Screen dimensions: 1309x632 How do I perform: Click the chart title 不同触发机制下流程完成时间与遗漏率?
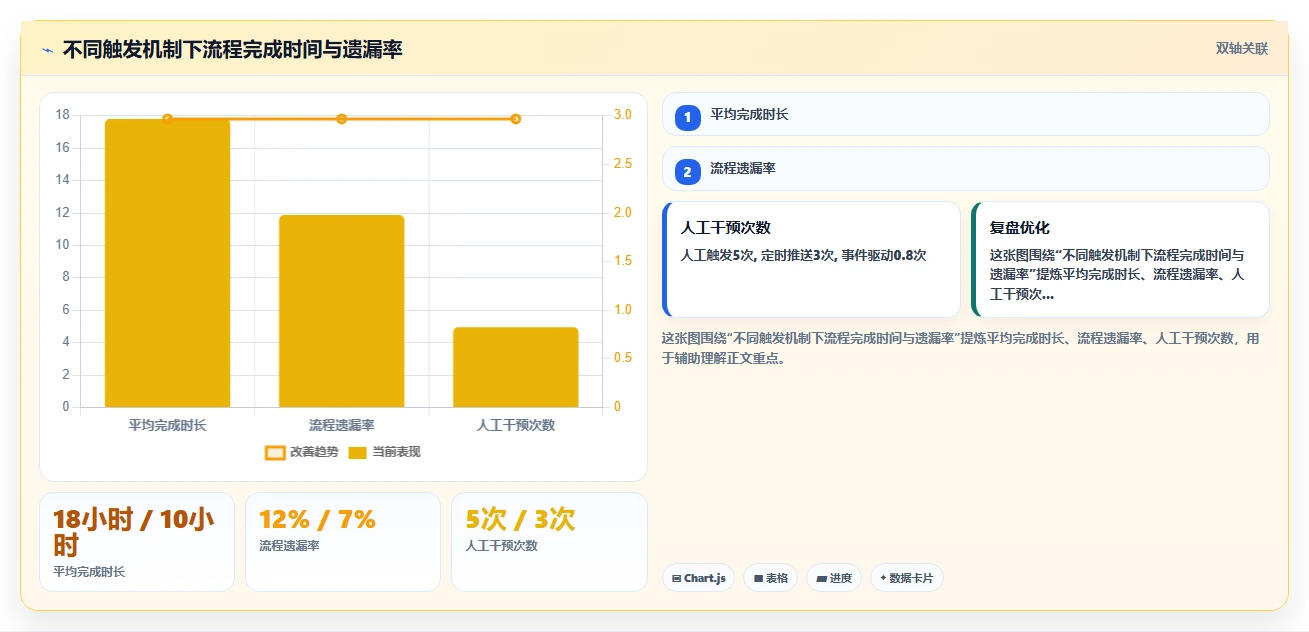(x=233, y=50)
